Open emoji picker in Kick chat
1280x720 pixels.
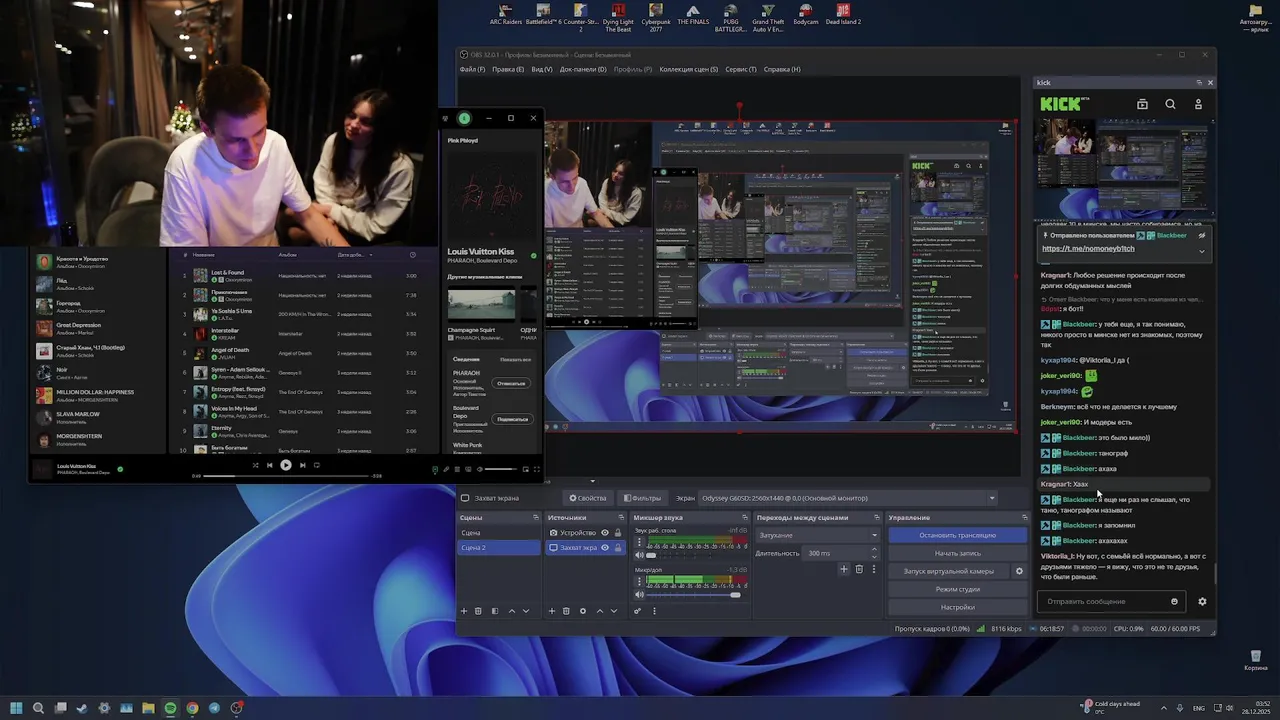pyautogui.click(x=1174, y=601)
